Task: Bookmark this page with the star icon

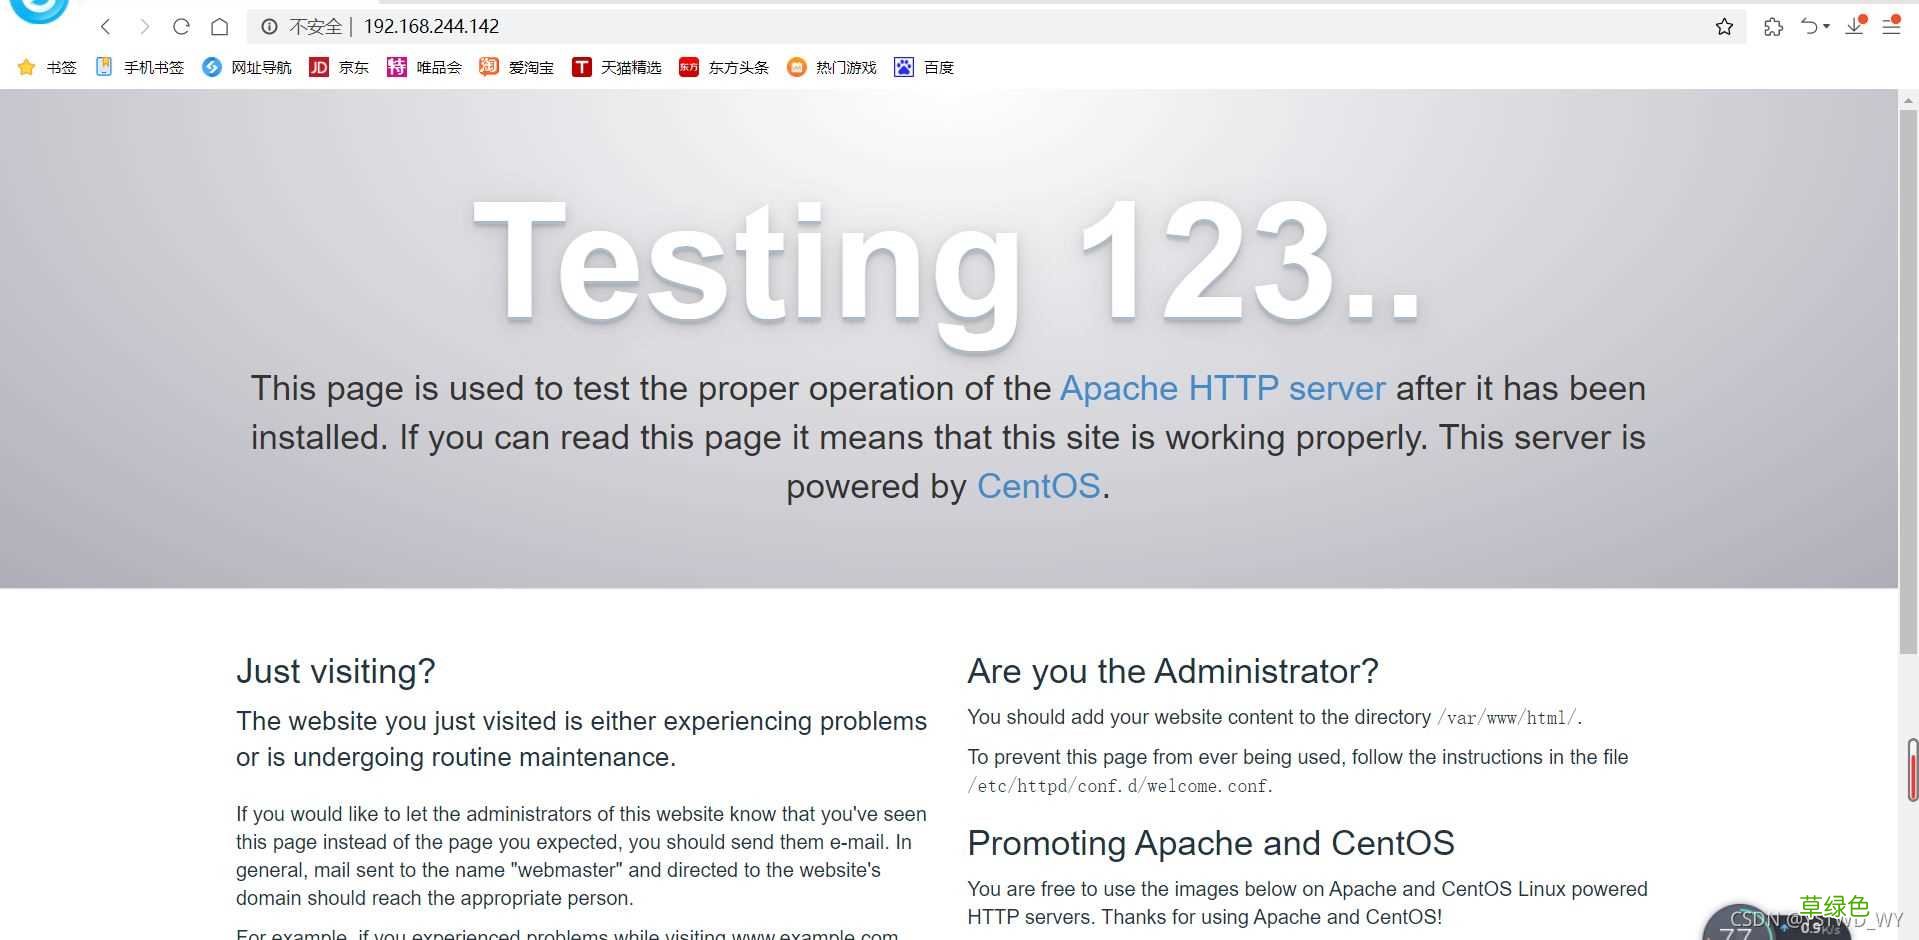Action: click(x=1724, y=27)
